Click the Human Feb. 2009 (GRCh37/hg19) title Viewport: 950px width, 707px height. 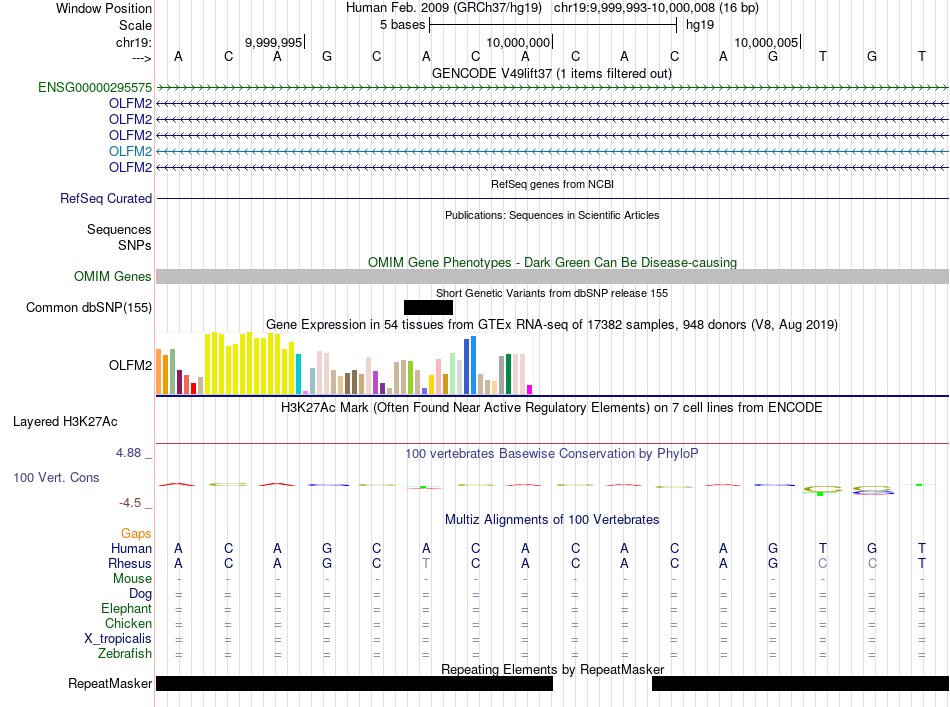(443, 8)
